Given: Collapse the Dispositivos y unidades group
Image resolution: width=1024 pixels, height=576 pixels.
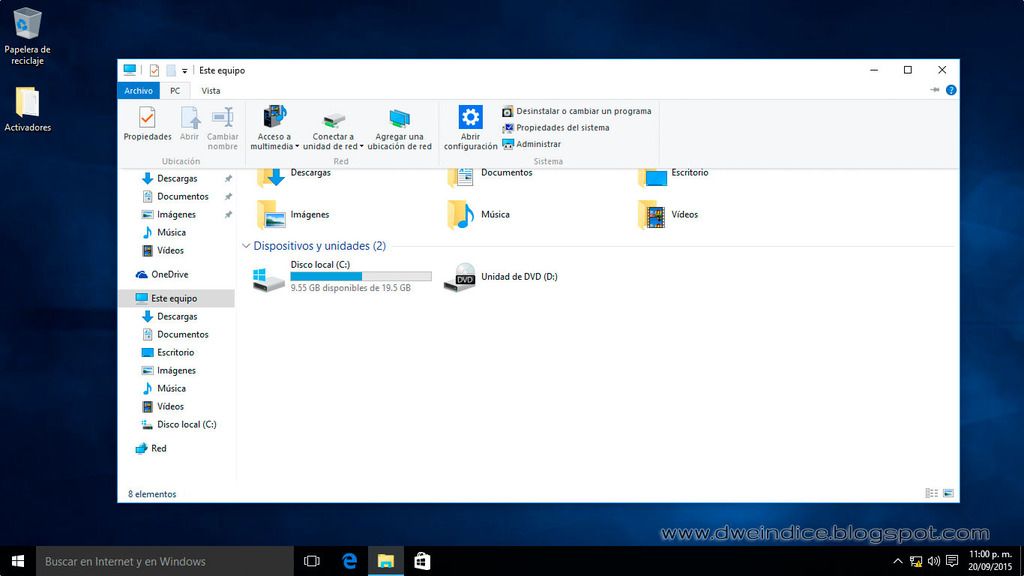Looking at the screenshot, I should 246,246.
